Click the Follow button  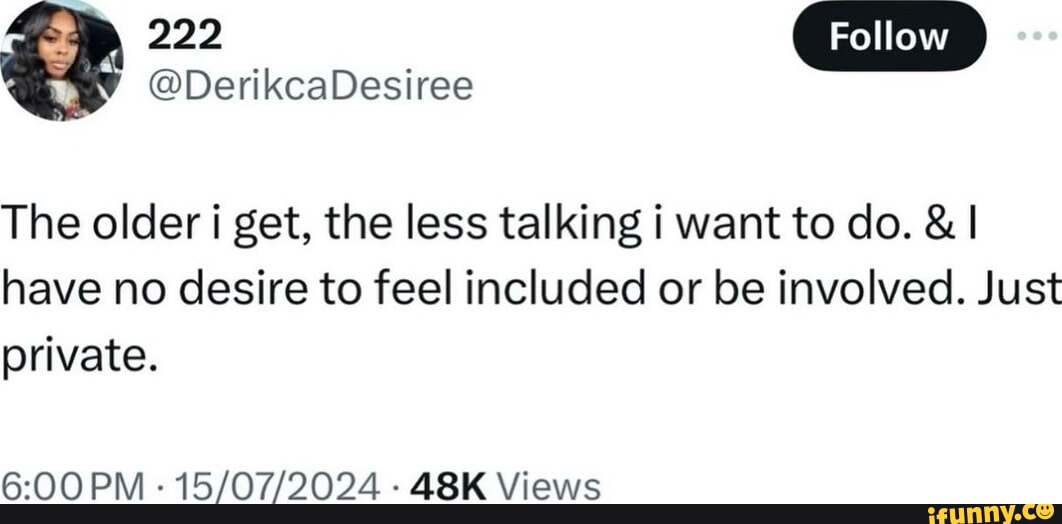click(889, 38)
